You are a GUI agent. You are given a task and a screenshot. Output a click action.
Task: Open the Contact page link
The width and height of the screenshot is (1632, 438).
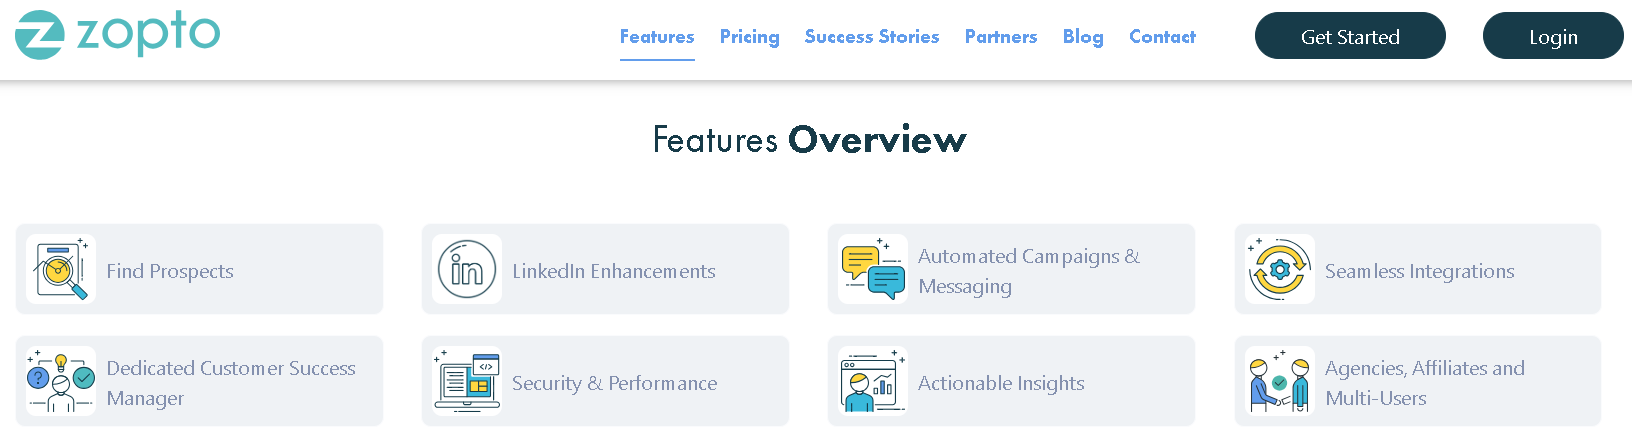(1162, 37)
